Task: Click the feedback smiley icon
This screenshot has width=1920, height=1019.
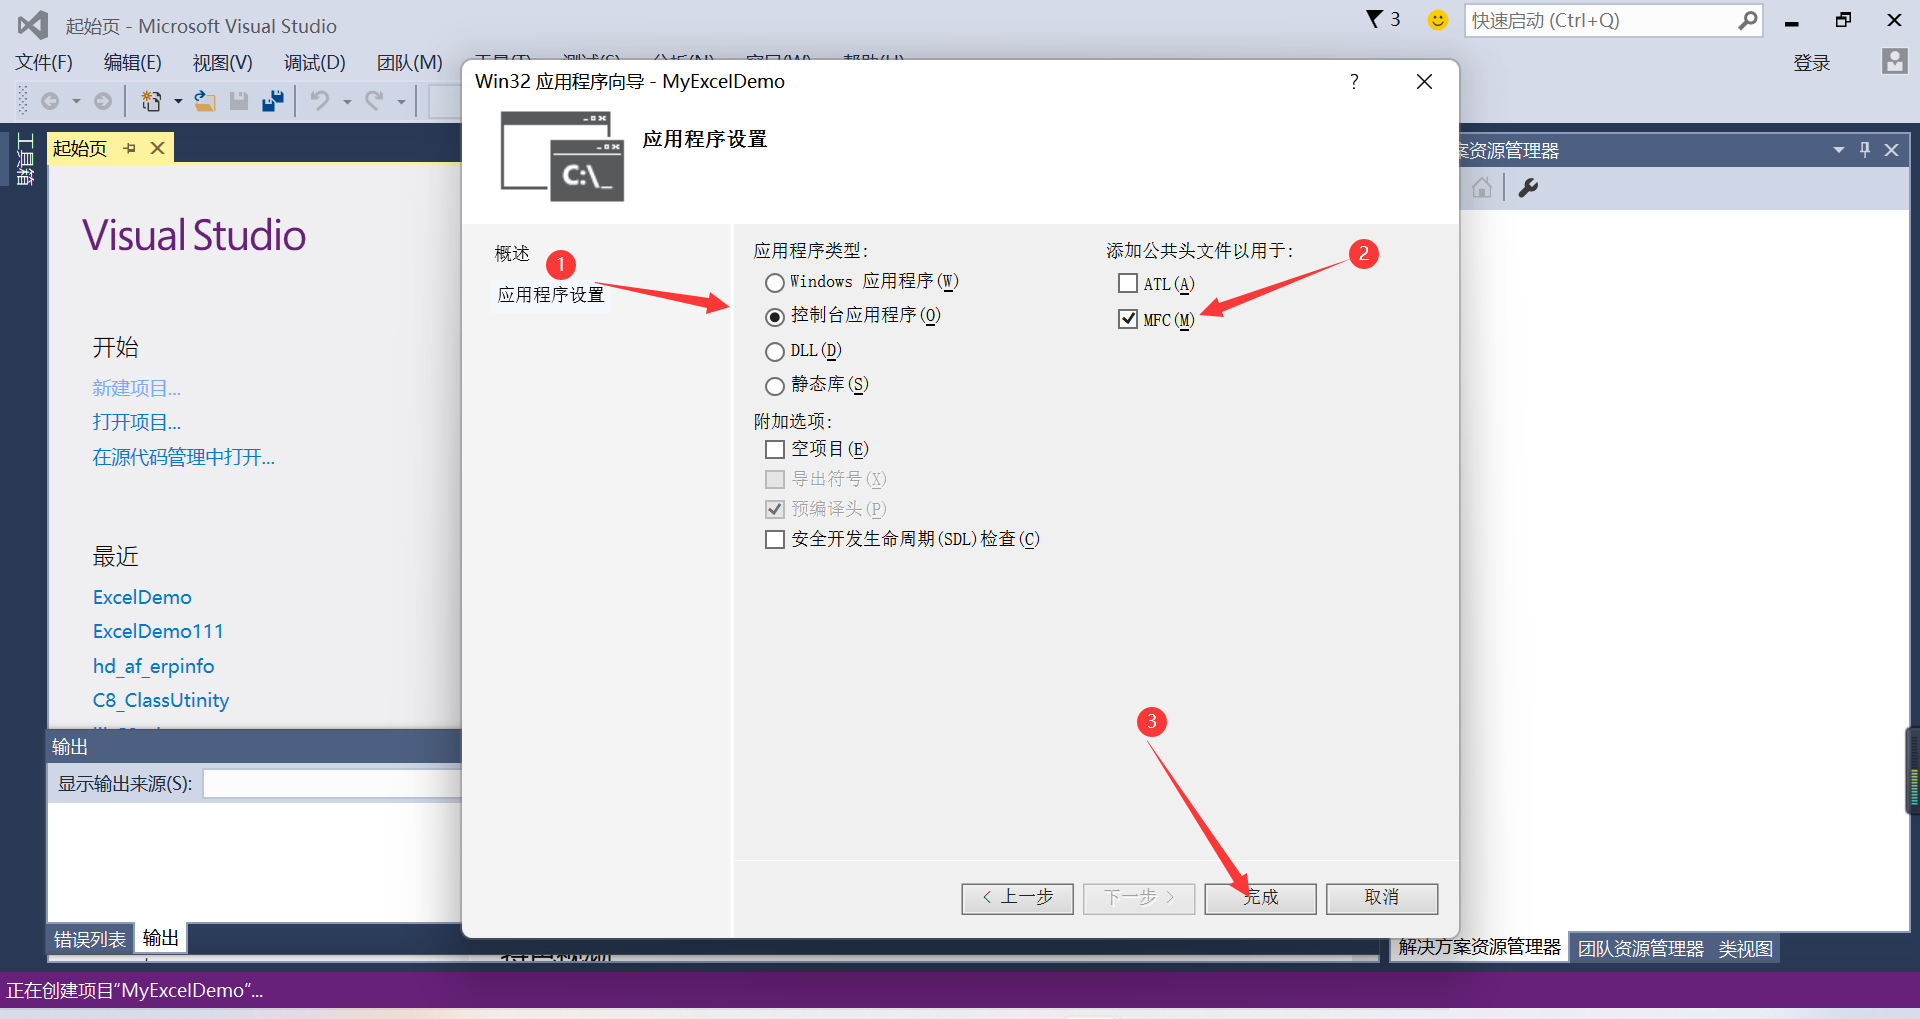Action: tap(1437, 20)
